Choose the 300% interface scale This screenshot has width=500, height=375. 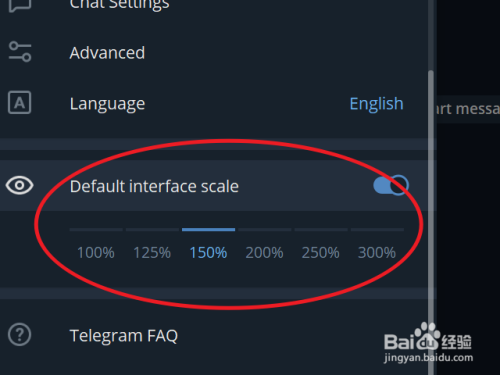[377, 252]
